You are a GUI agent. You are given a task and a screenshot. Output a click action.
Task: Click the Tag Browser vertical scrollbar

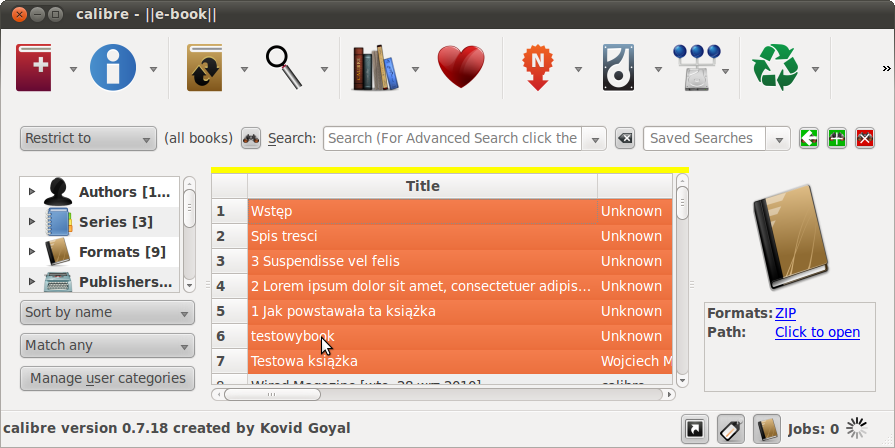[x=189, y=235]
